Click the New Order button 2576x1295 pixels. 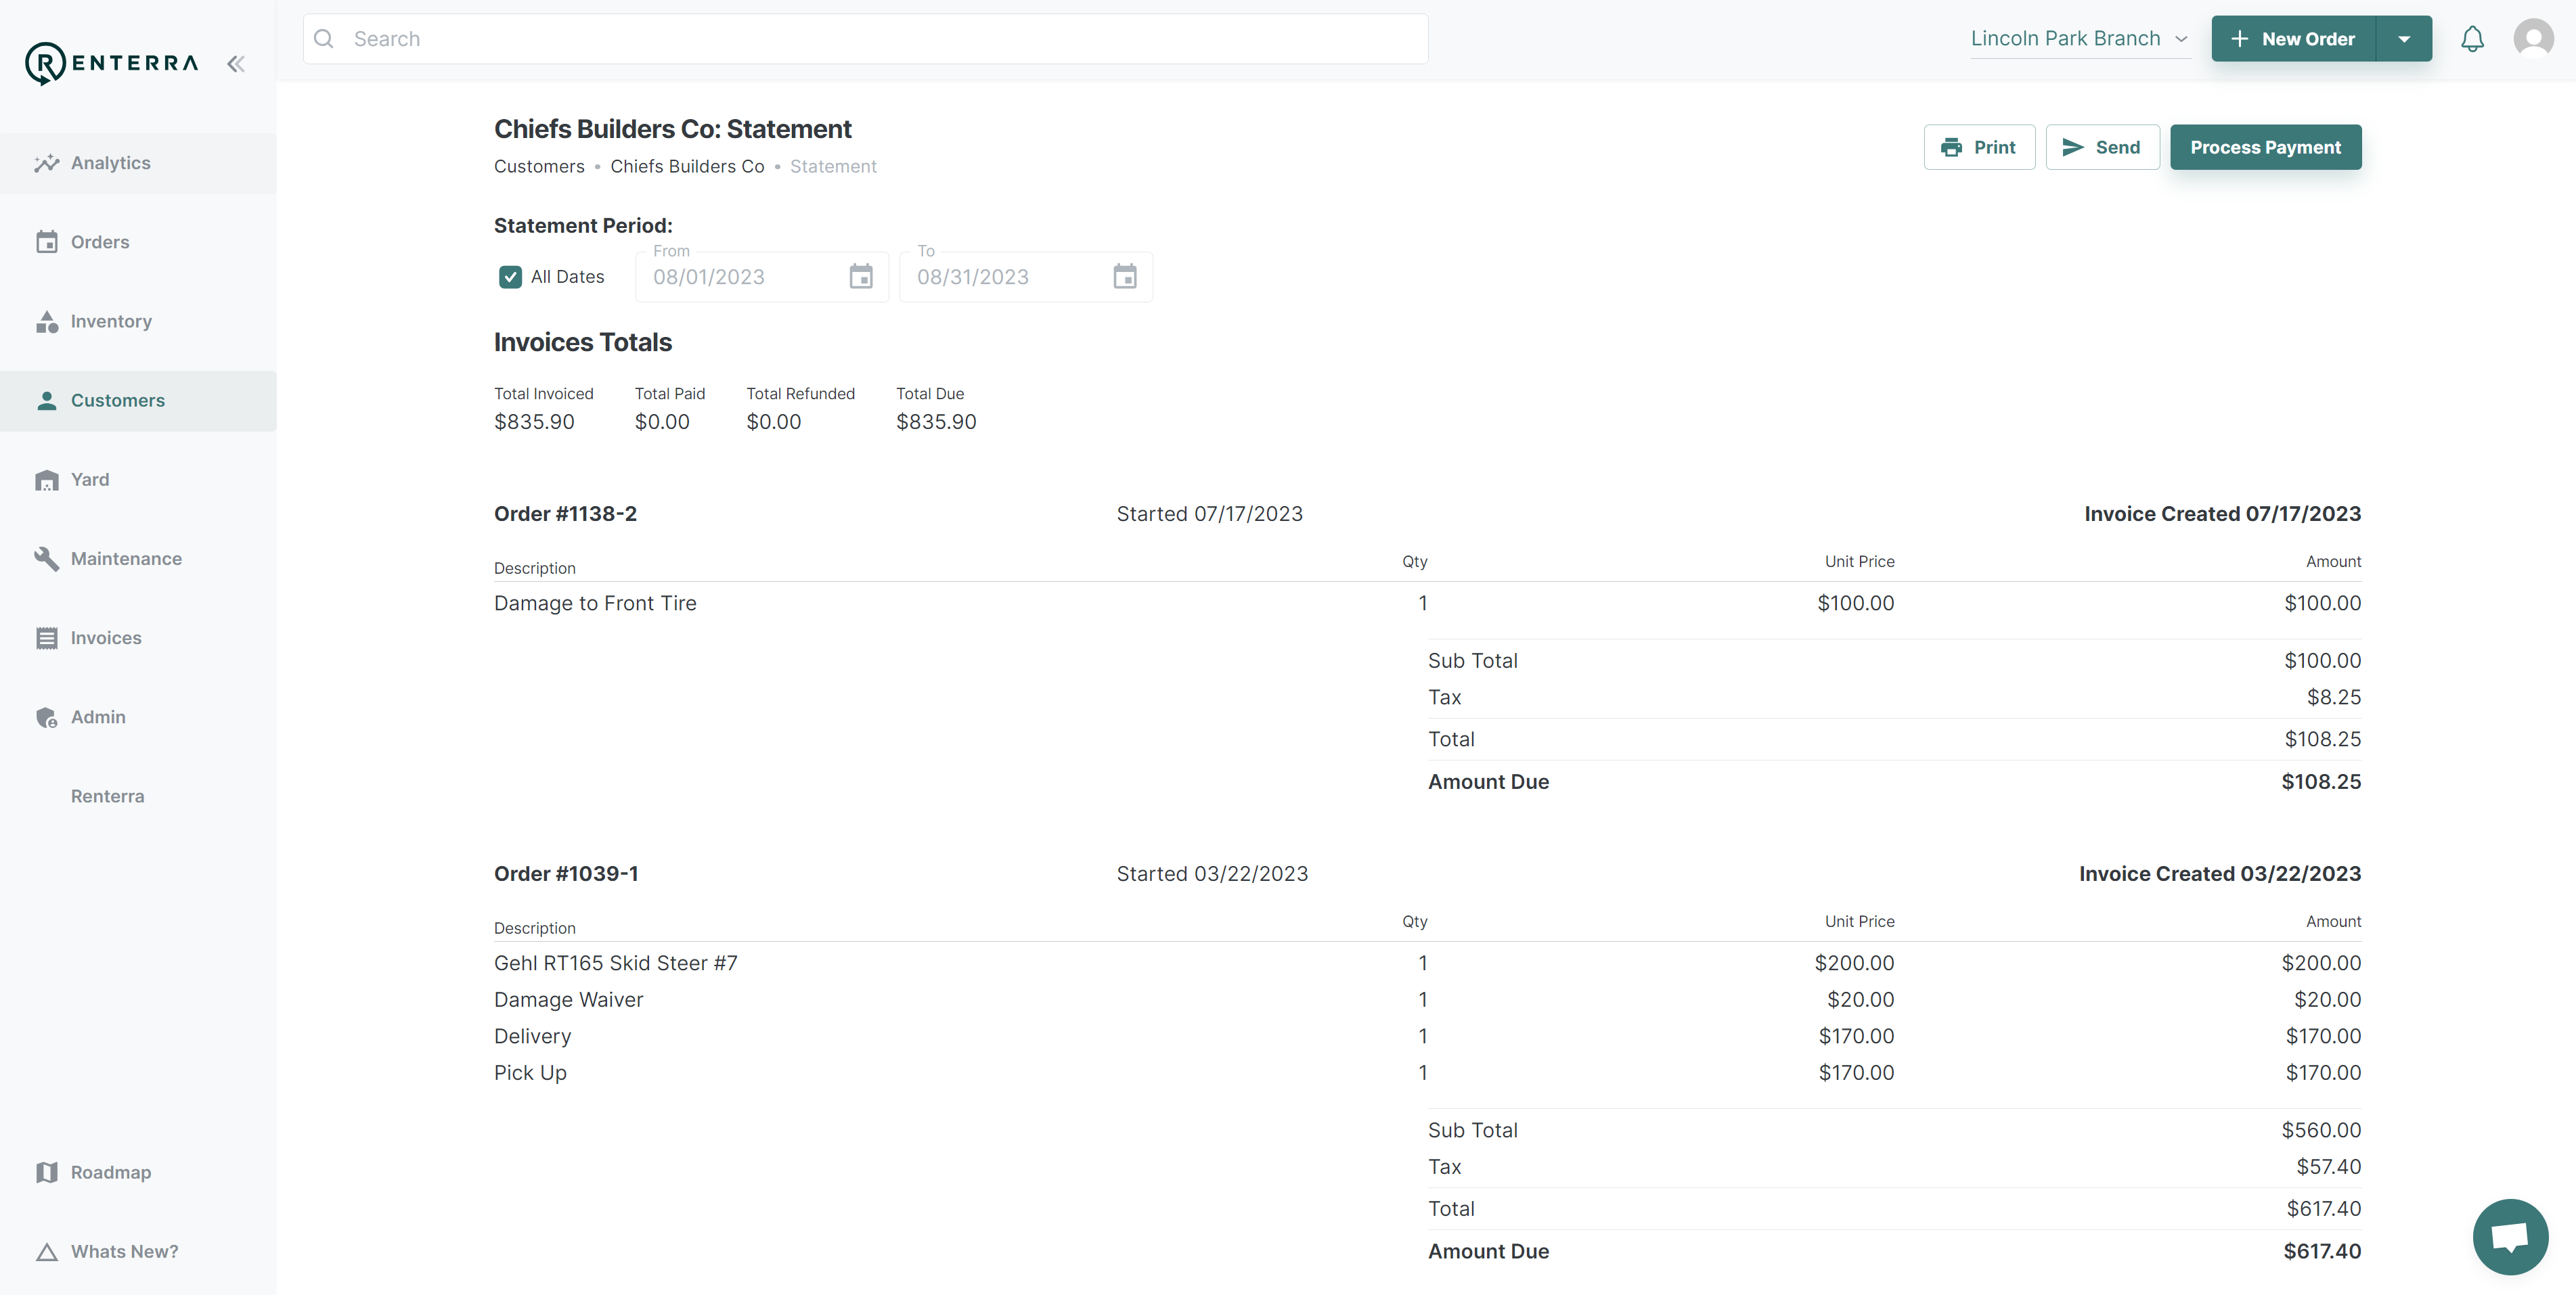click(x=2293, y=39)
